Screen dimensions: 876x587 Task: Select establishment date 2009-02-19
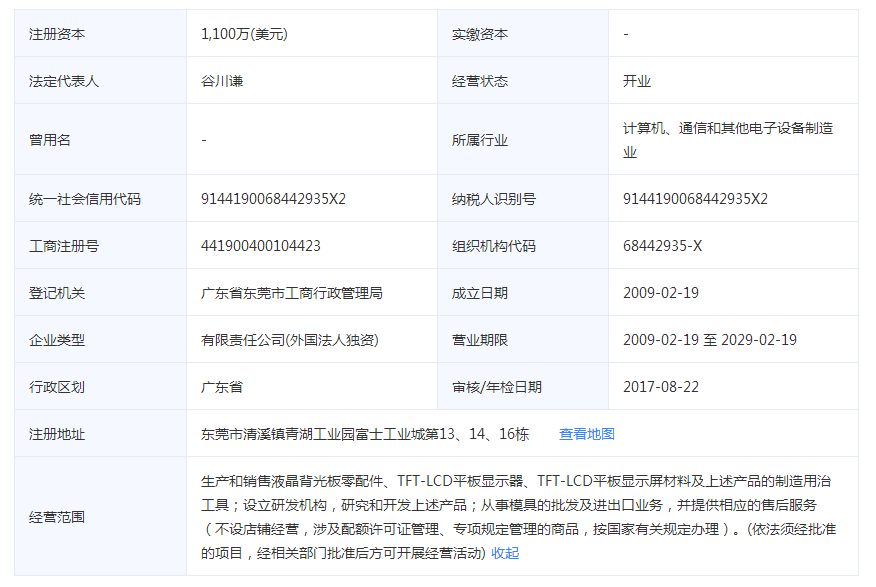(661, 293)
